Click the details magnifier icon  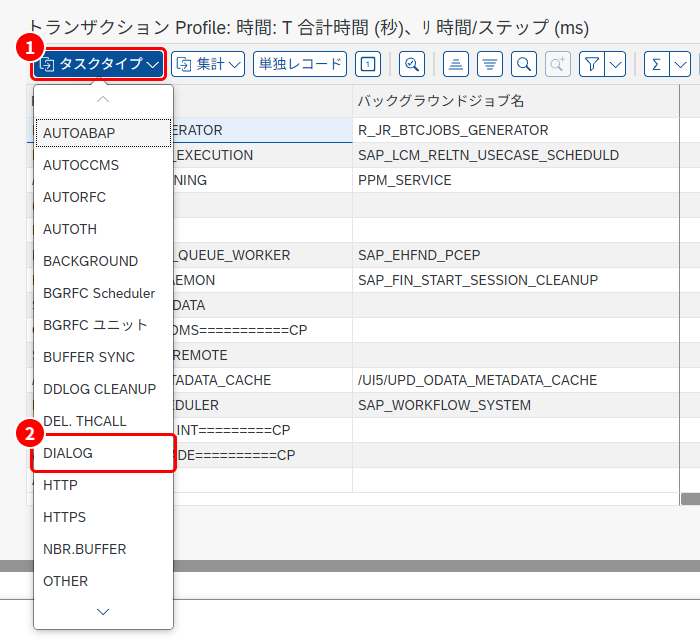point(412,64)
